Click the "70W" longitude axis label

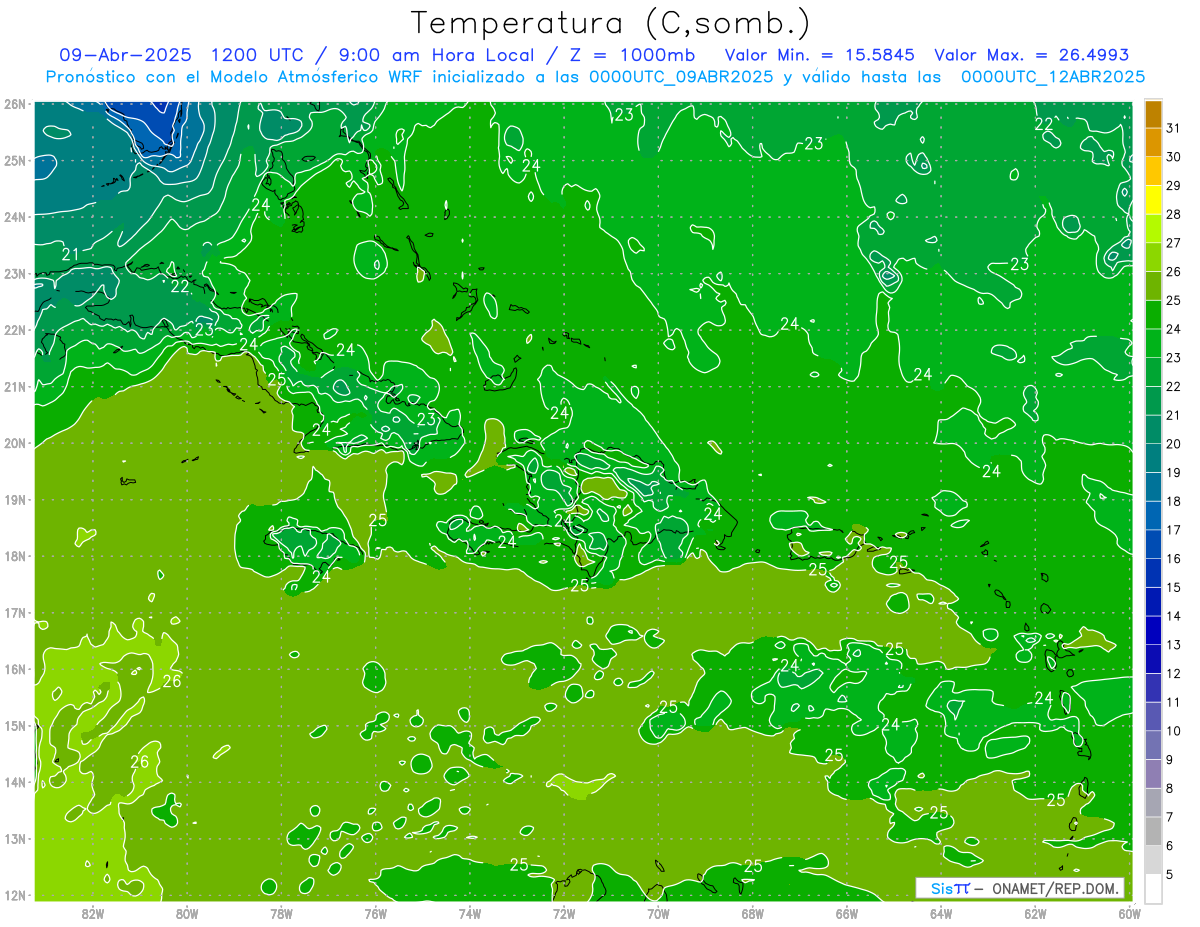tap(658, 914)
